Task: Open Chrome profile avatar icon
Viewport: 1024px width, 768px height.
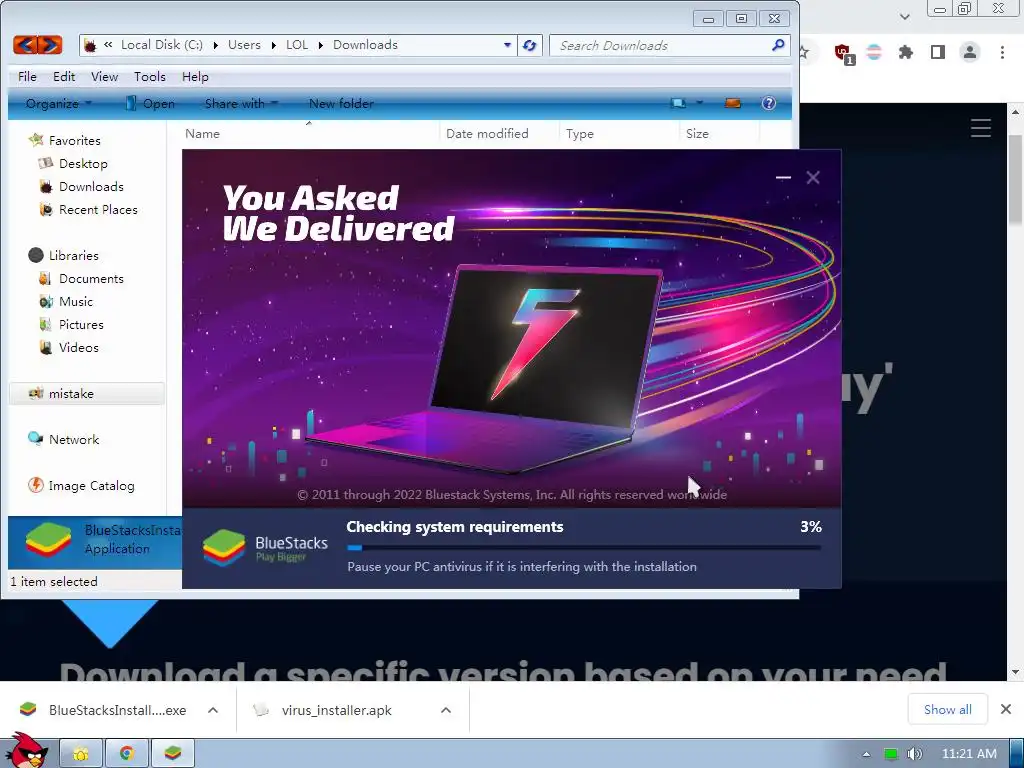Action: (x=970, y=52)
